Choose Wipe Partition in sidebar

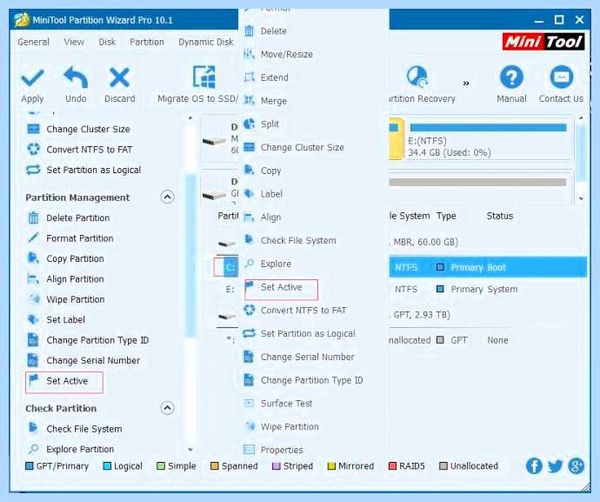click(x=66, y=299)
